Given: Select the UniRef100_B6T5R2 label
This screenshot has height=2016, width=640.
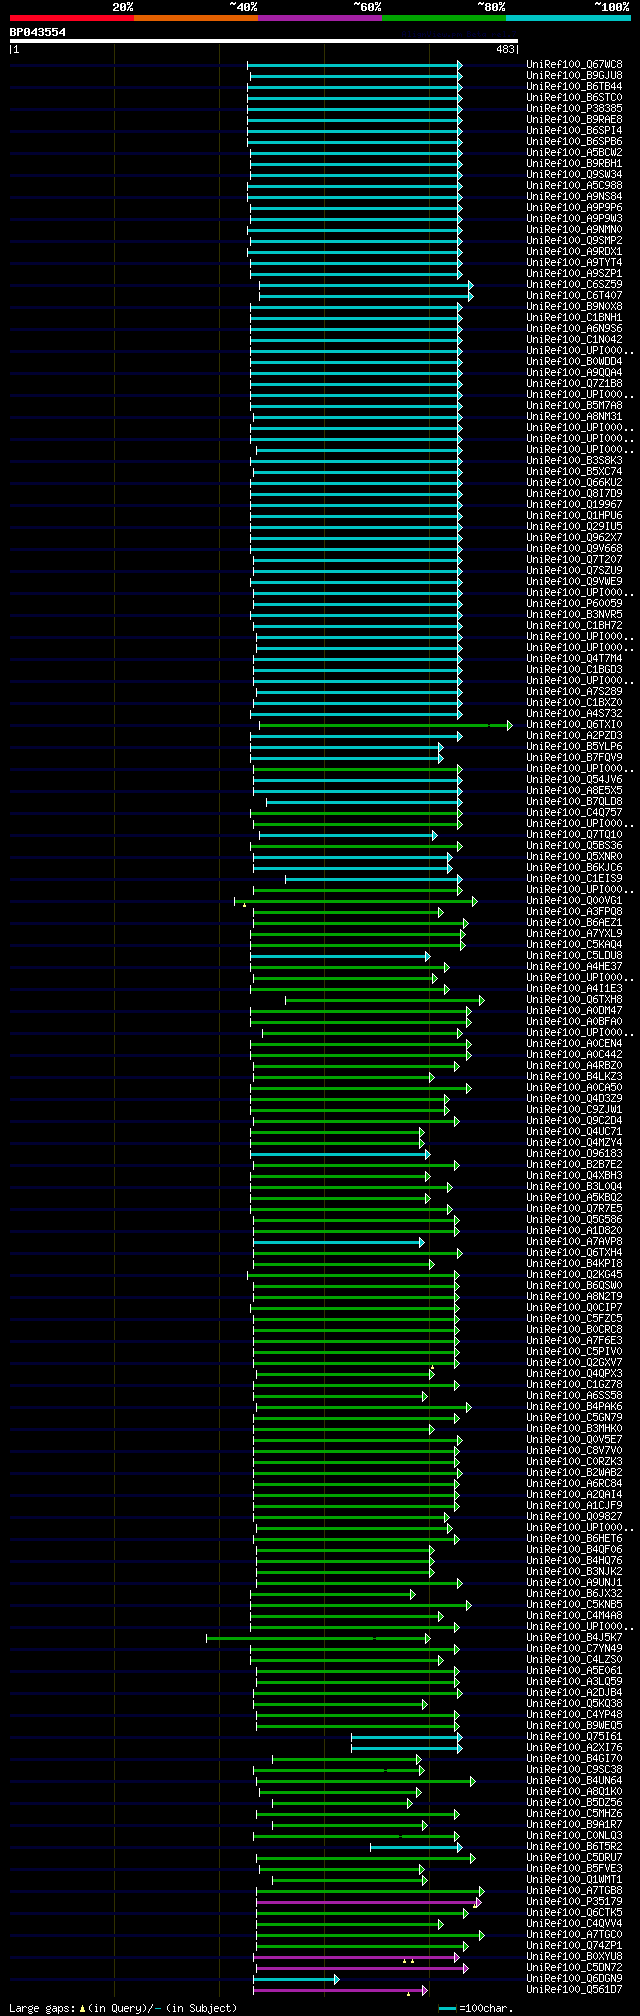Looking at the screenshot, I should pos(574,1846).
